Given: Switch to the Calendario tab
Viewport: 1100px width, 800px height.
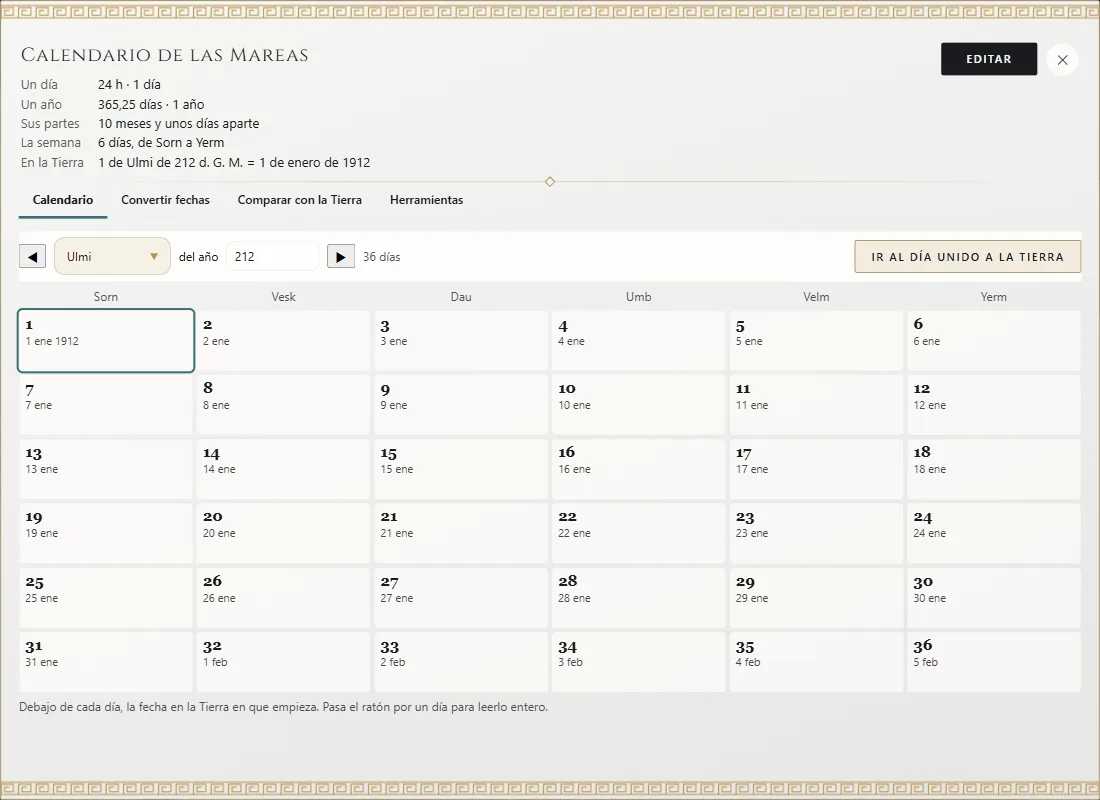Looking at the screenshot, I should pyautogui.click(x=63, y=200).
